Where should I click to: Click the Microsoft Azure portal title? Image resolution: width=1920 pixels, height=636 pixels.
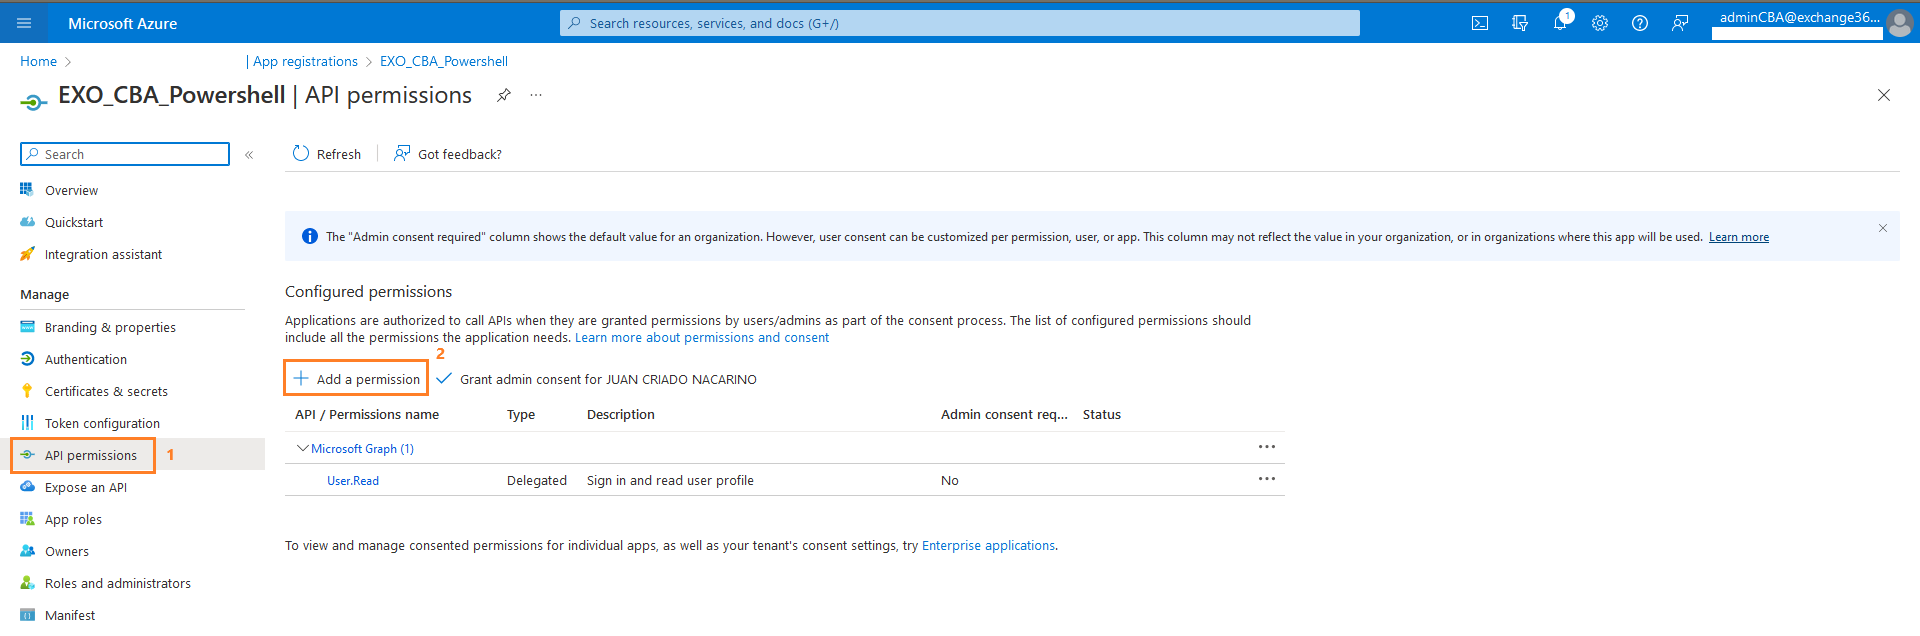[123, 23]
